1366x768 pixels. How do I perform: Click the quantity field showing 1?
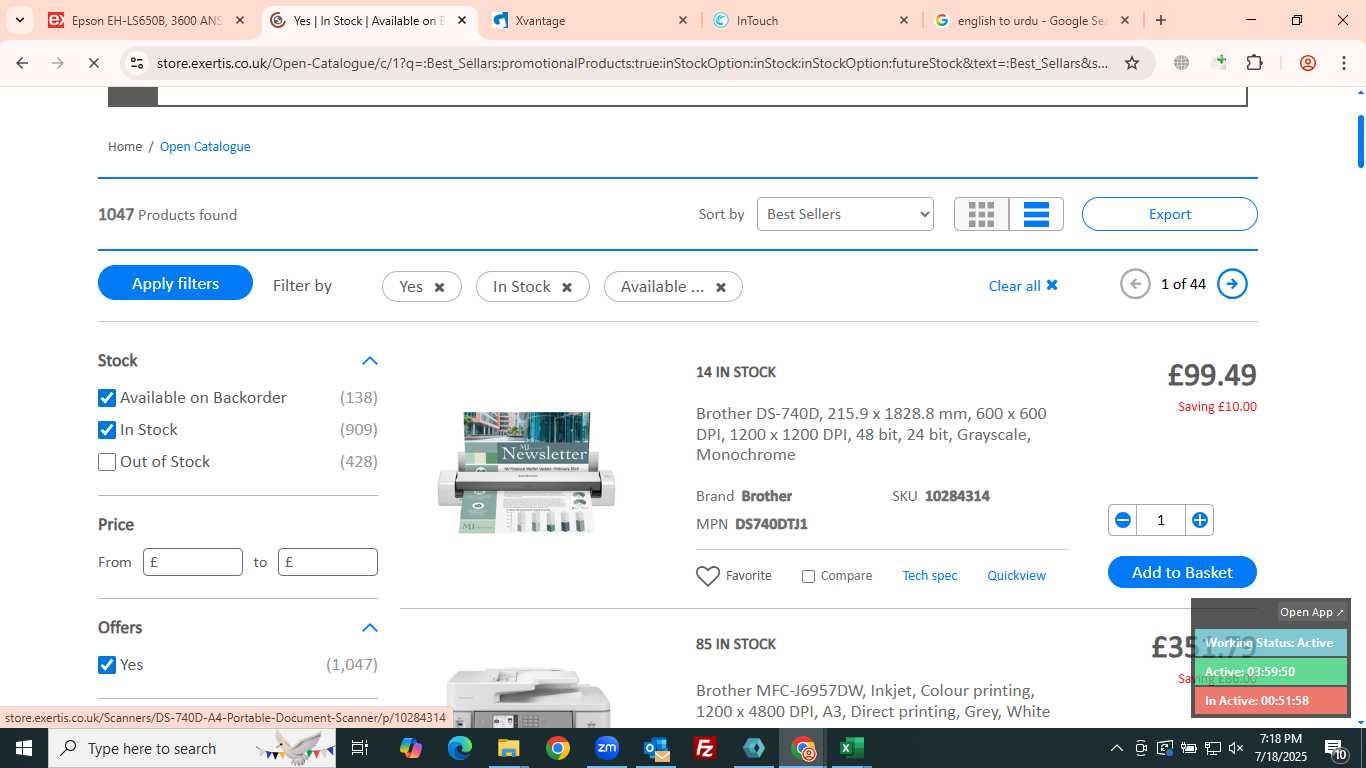[1161, 520]
